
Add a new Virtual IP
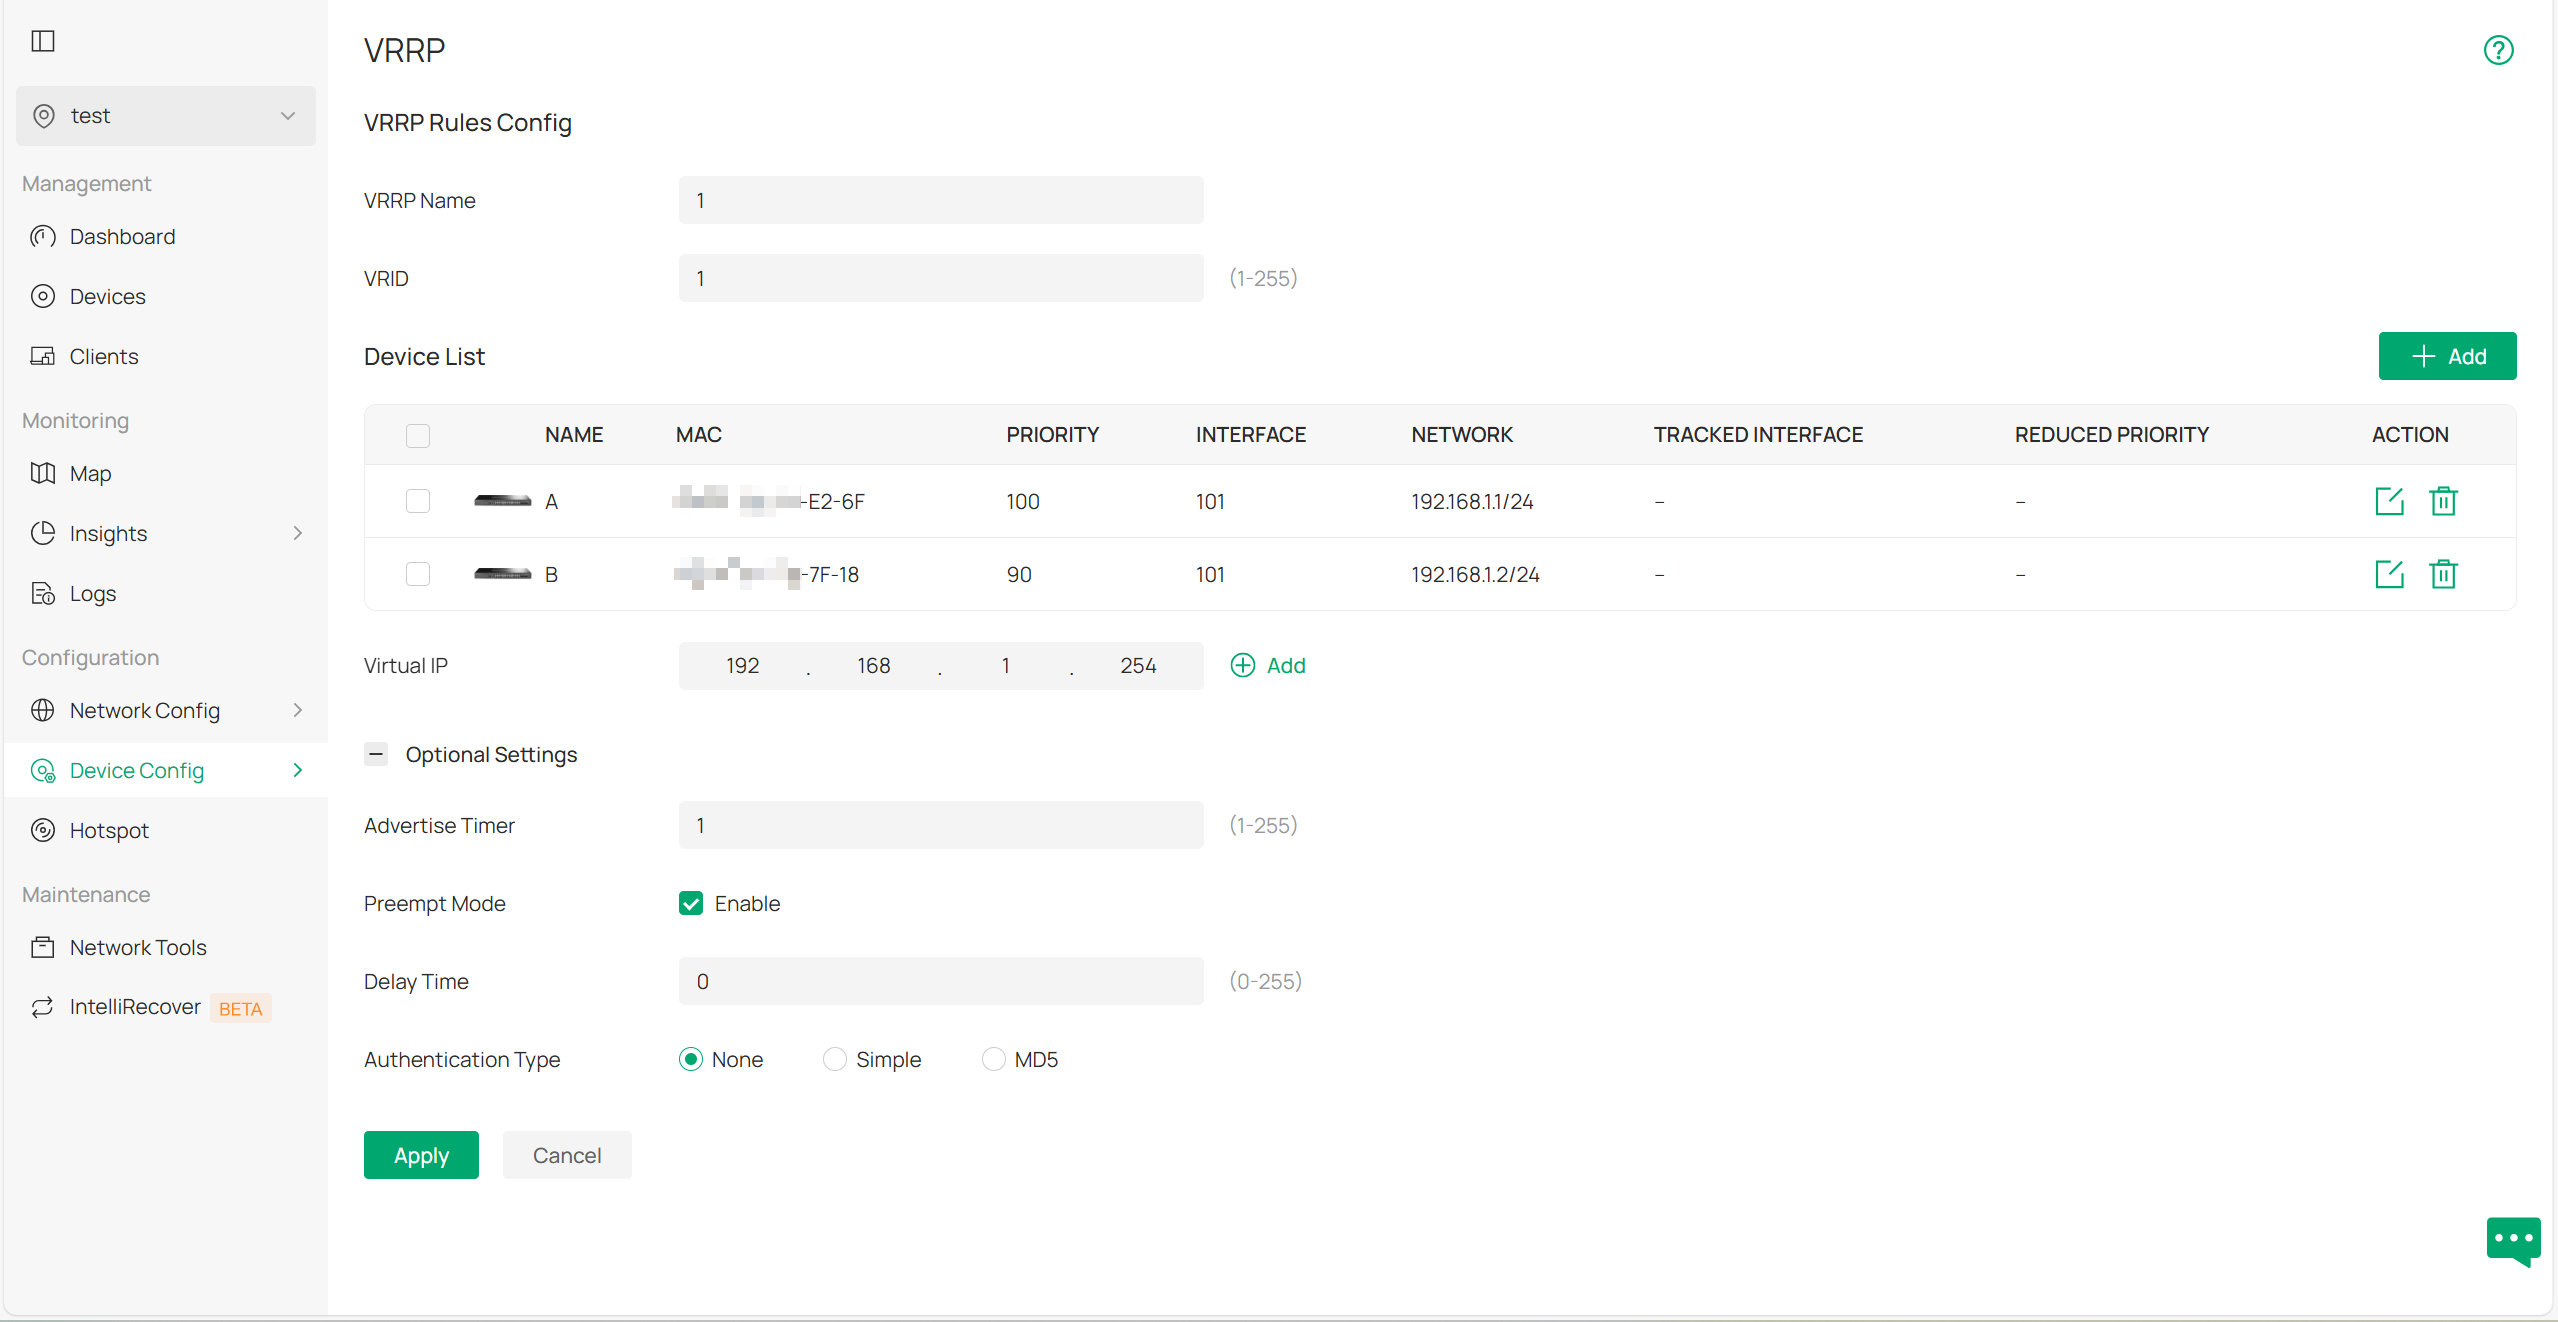pyautogui.click(x=1267, y=665)
